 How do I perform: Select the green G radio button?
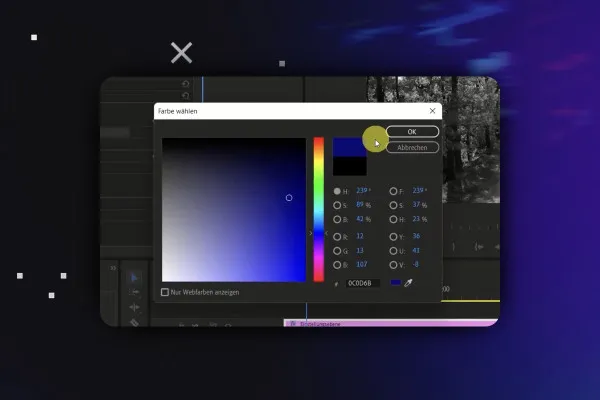coord(337,251)
